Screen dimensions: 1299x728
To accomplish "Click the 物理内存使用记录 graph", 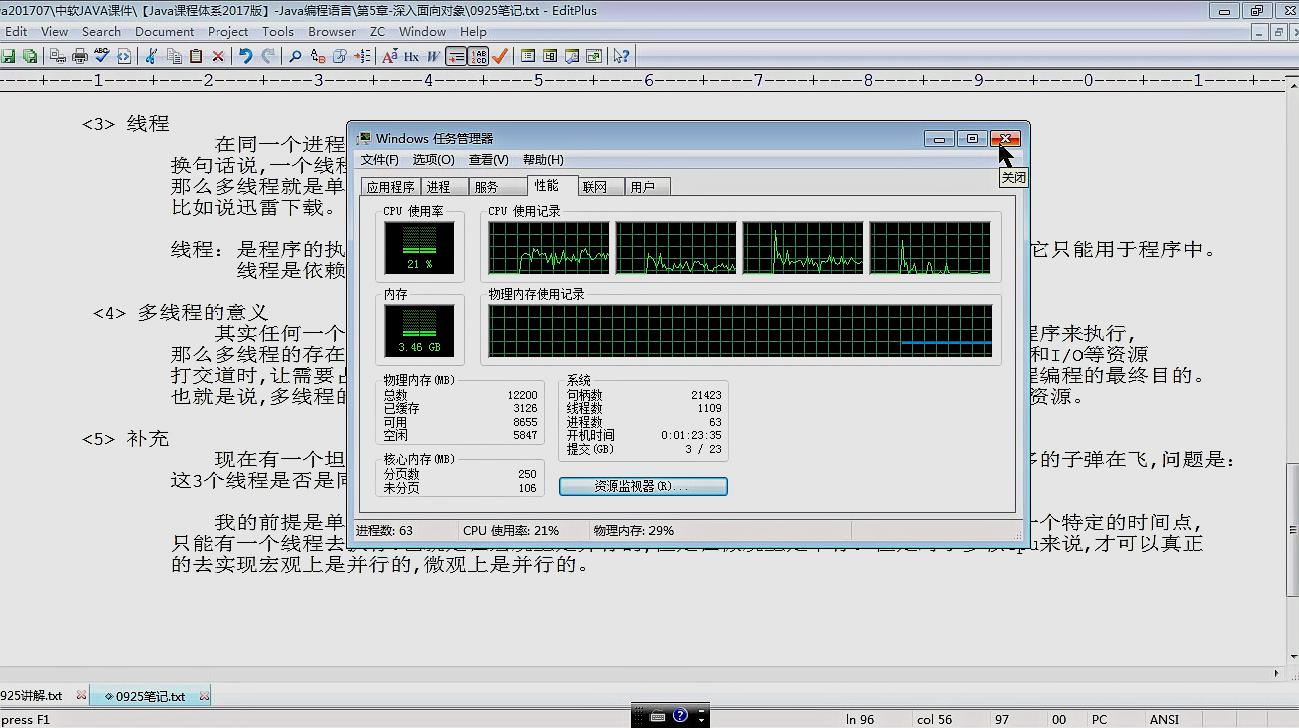I will tap(740, 331).
